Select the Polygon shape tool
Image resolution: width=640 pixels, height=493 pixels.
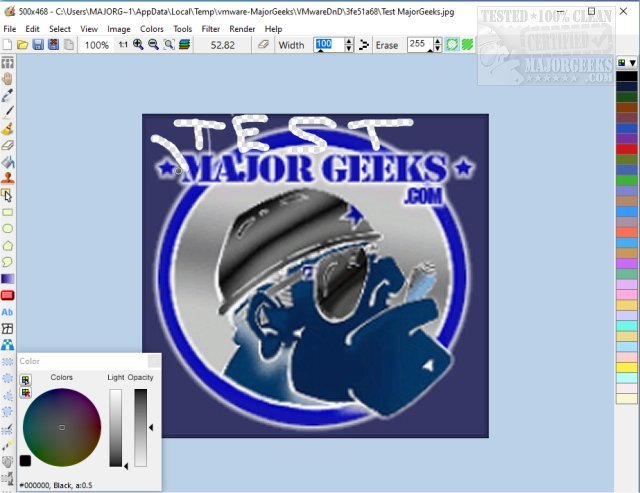coord(7,245)
